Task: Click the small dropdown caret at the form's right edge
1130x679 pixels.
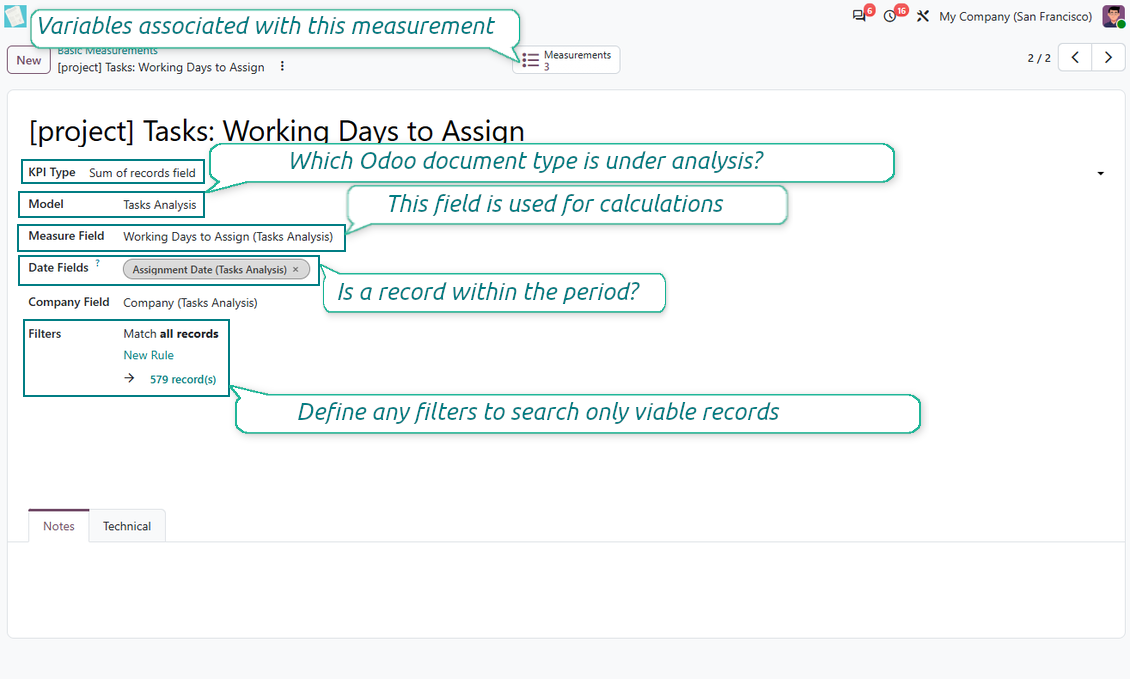Action: pyautogui.click(x=1100, y=173)
